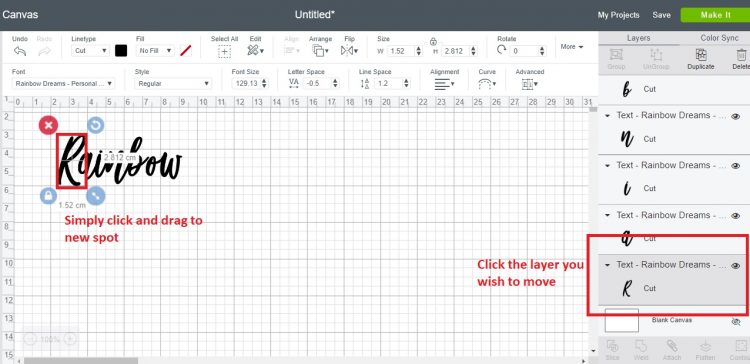Click the Rotate value field
Screen dimensions: 750x364
(x=524, y=51)
